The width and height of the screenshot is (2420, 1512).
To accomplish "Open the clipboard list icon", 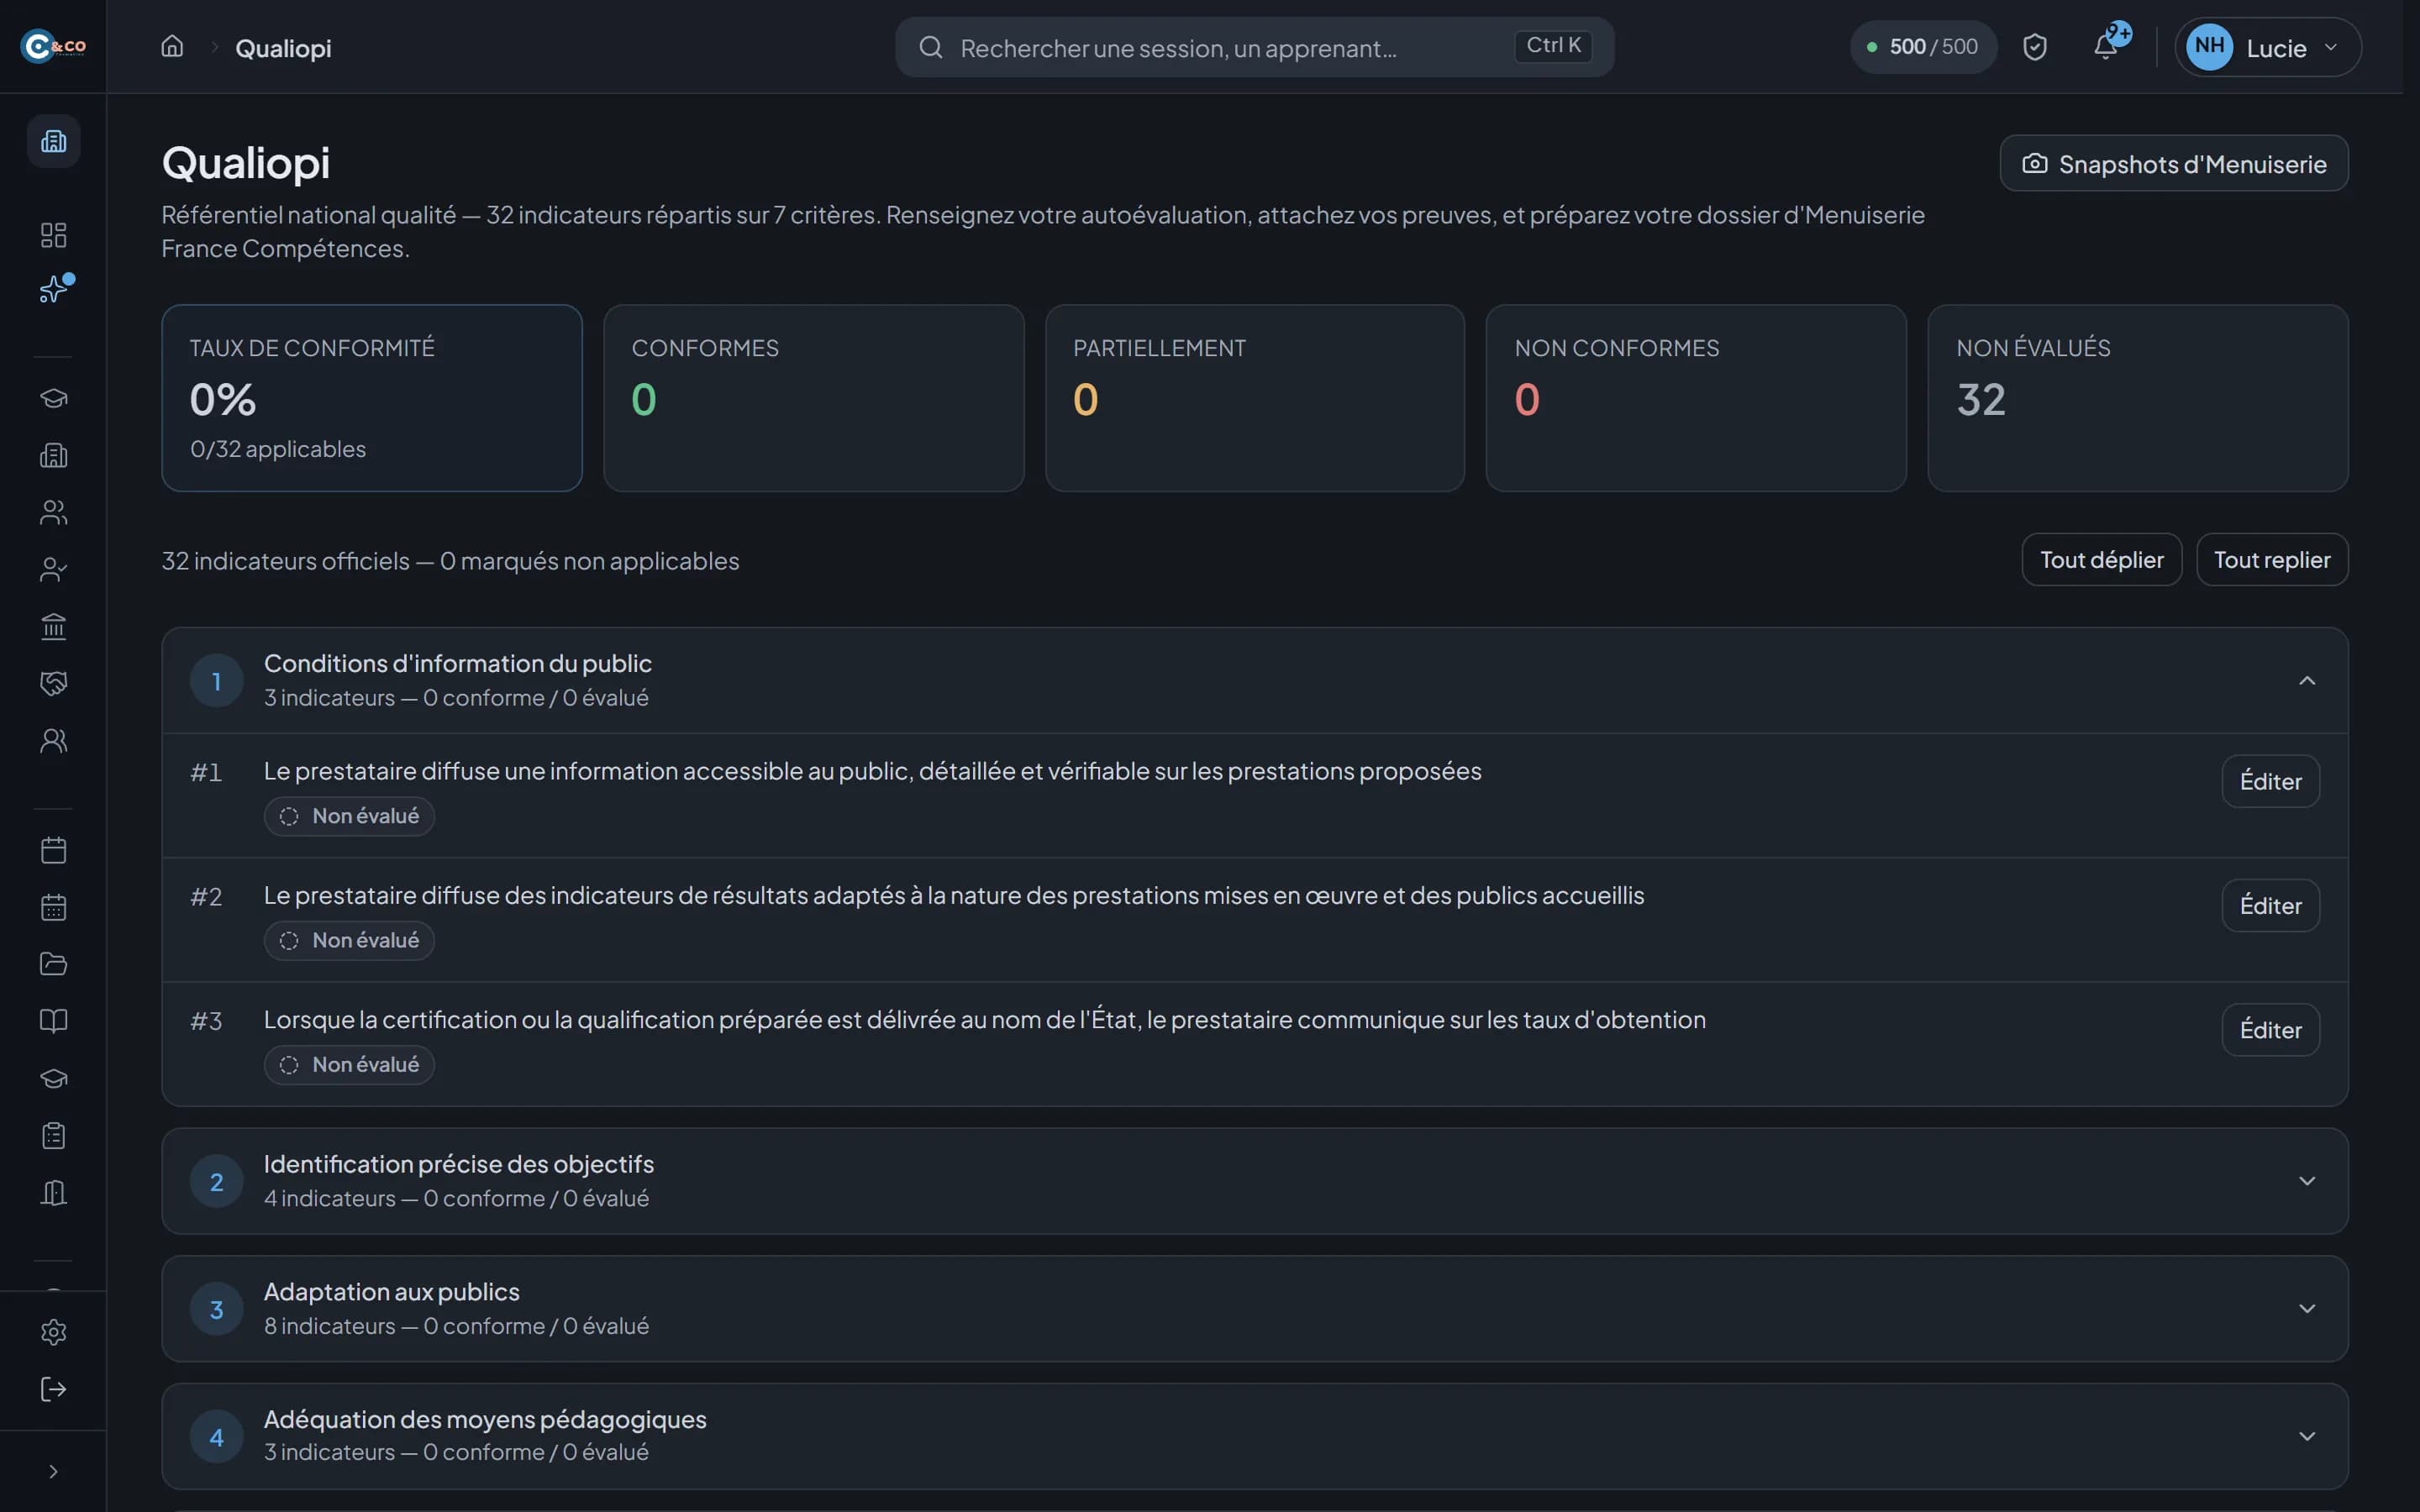I will point(54,1136).
